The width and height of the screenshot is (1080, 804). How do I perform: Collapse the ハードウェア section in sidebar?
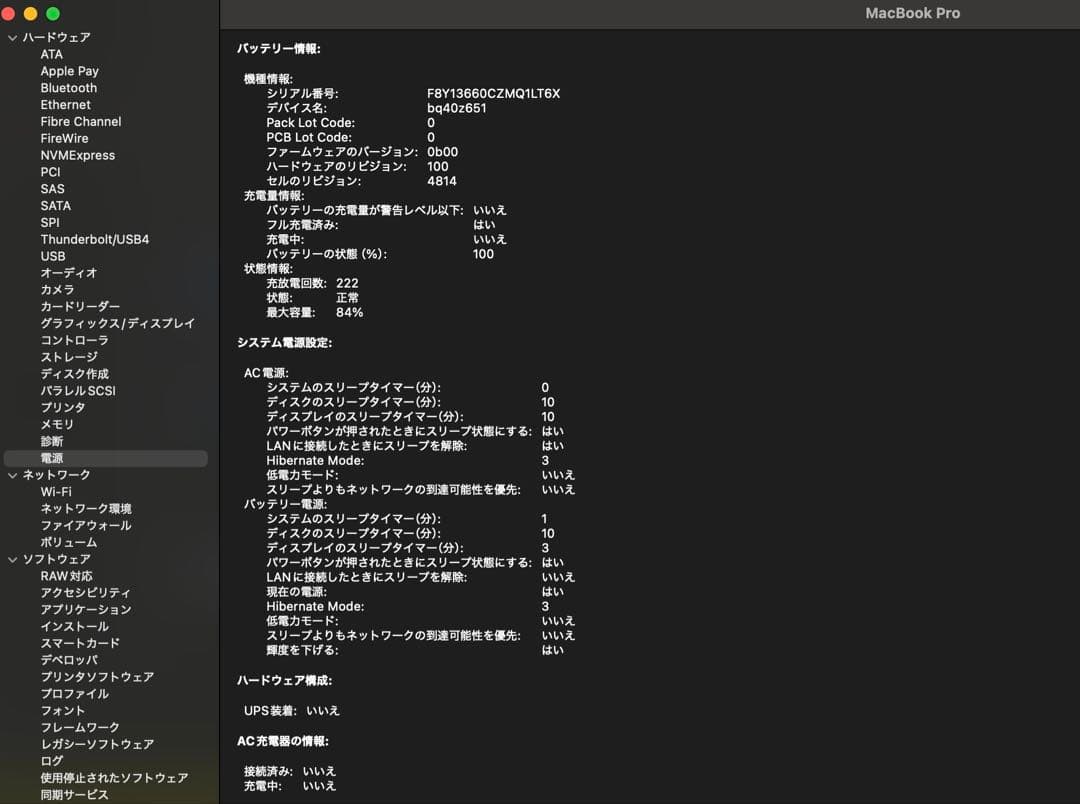11,37
